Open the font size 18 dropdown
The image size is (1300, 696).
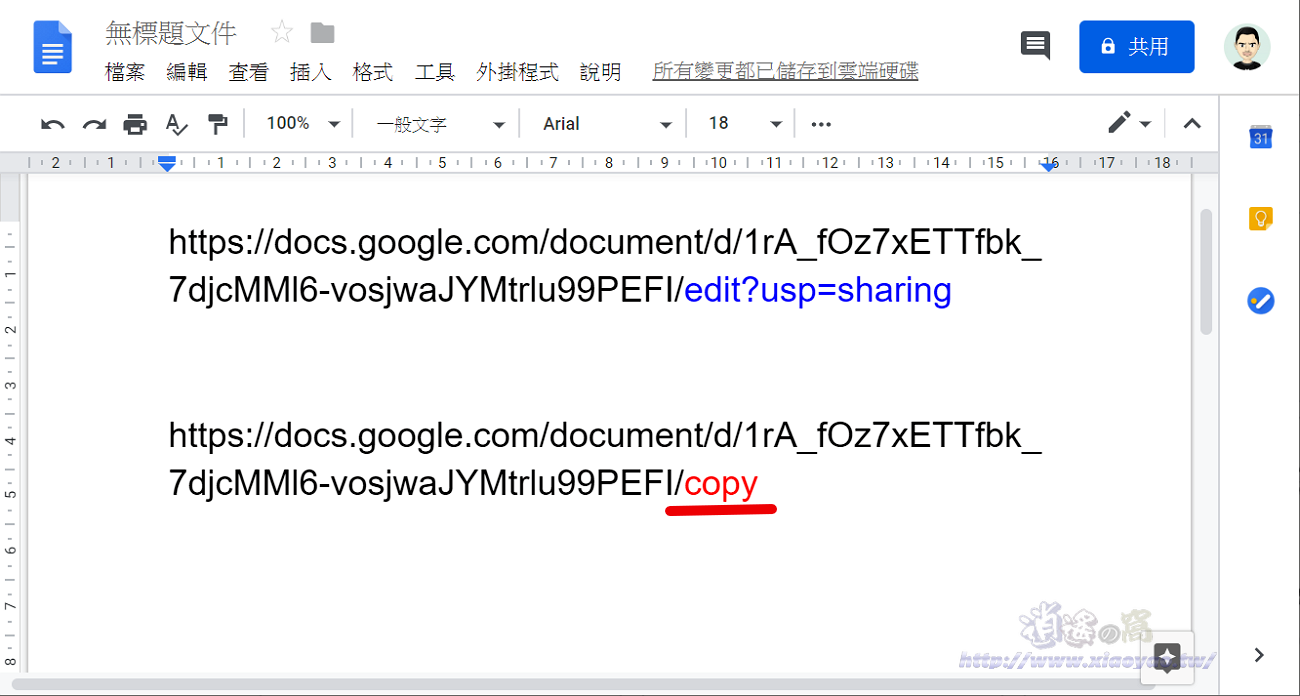tap(745, 124)
